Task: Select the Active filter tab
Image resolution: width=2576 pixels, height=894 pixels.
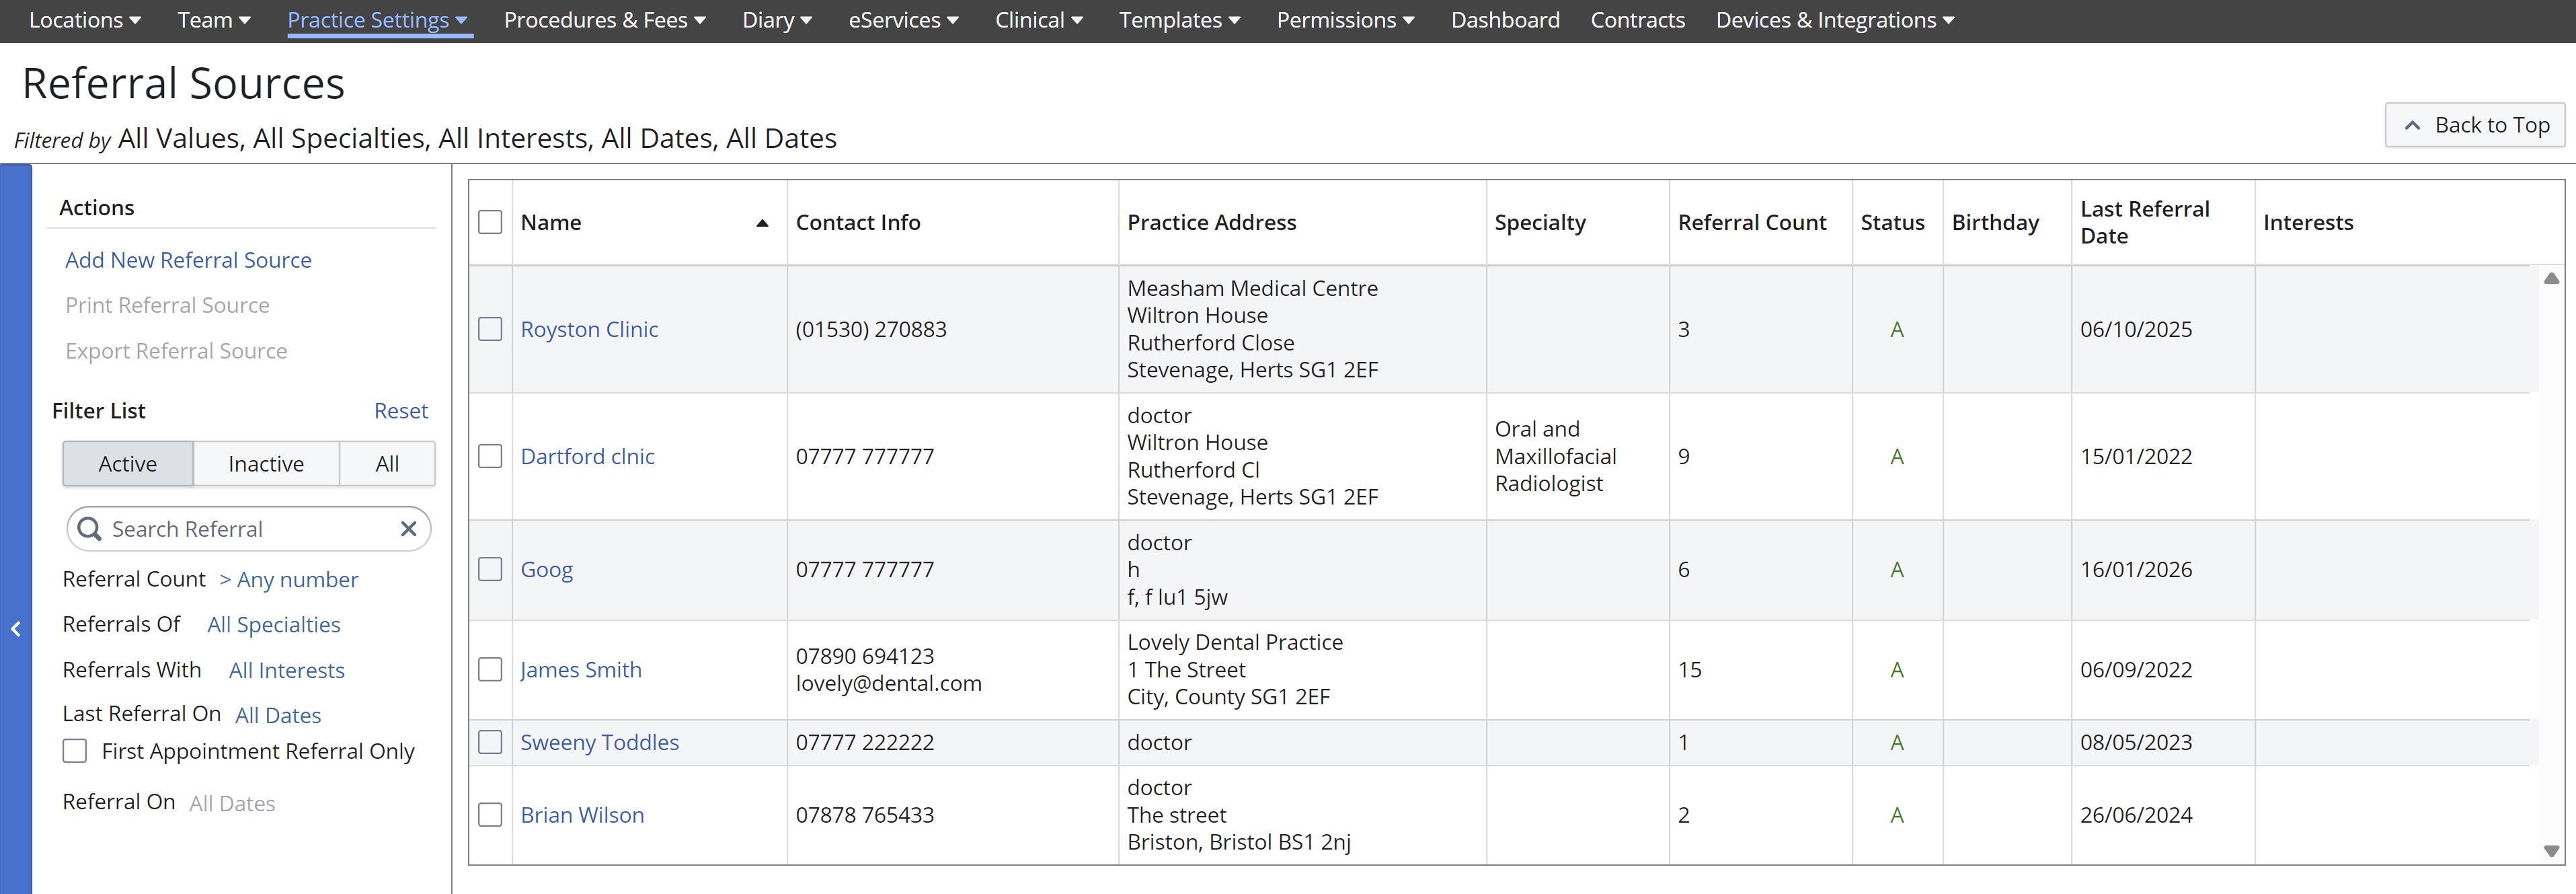Action: pos(128,464)
